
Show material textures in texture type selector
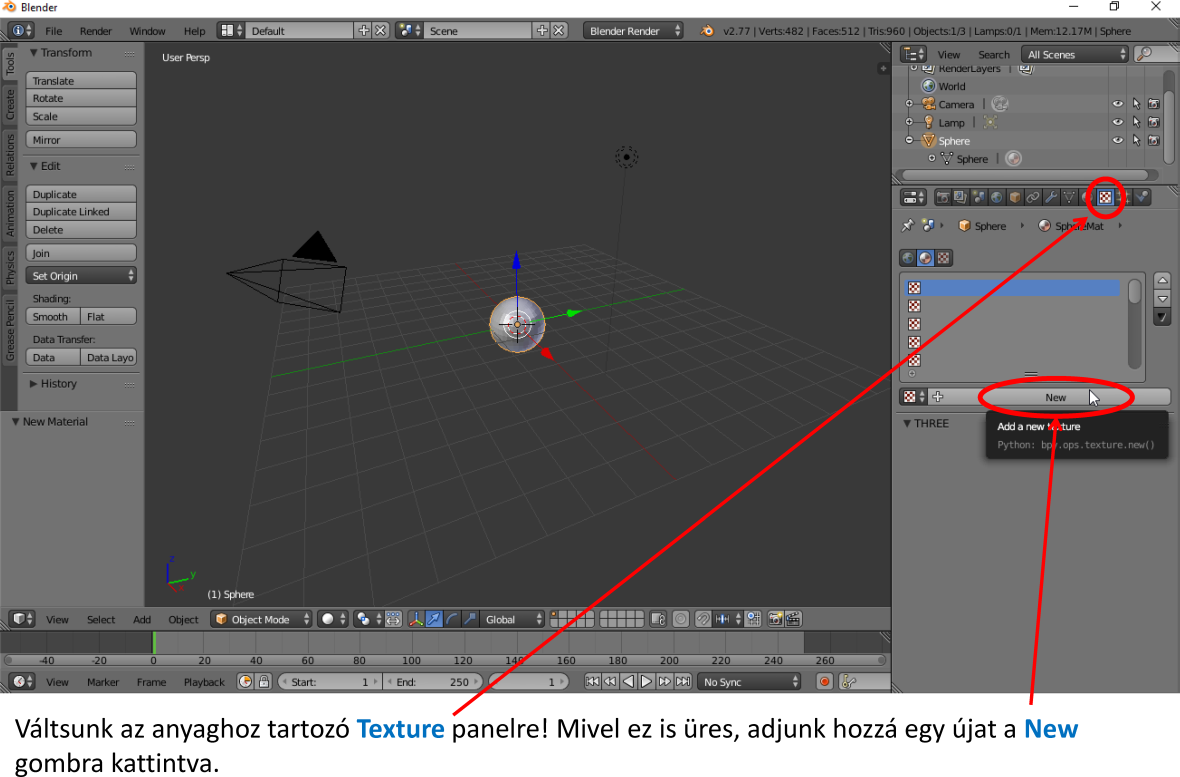click(x=926, y=258)
